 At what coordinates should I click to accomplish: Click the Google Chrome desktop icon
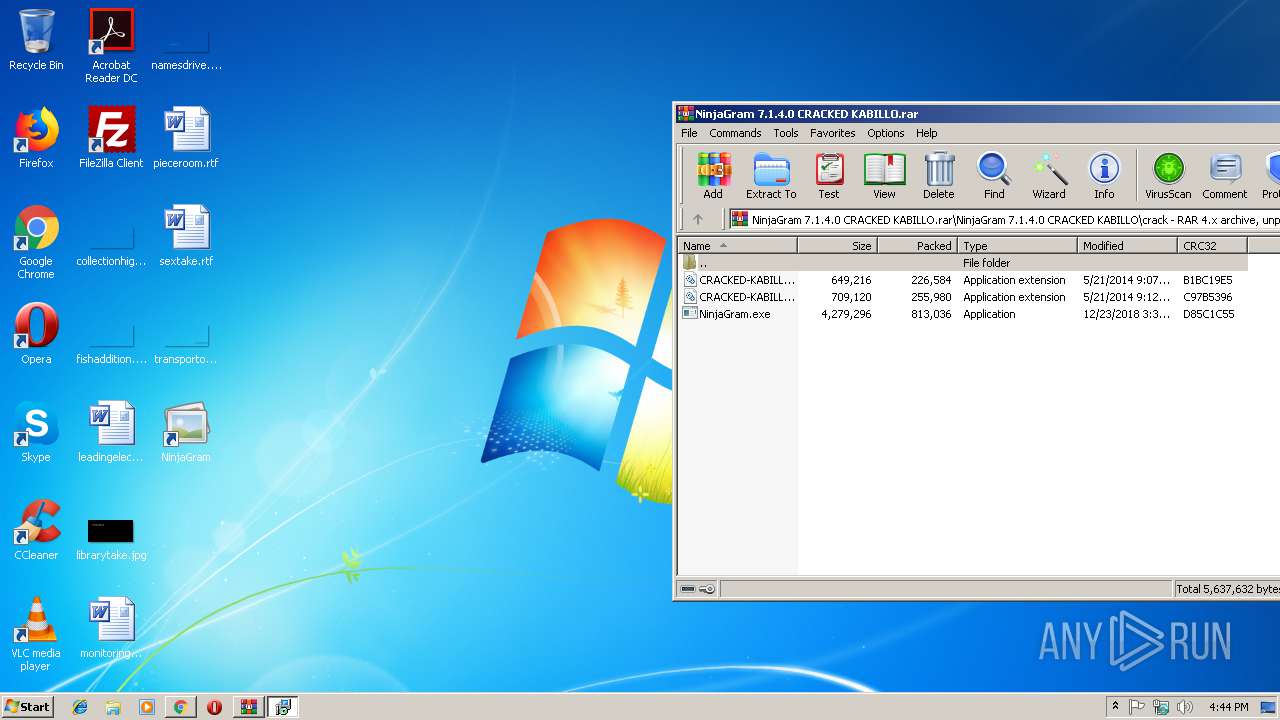click(x=36, y=242)
